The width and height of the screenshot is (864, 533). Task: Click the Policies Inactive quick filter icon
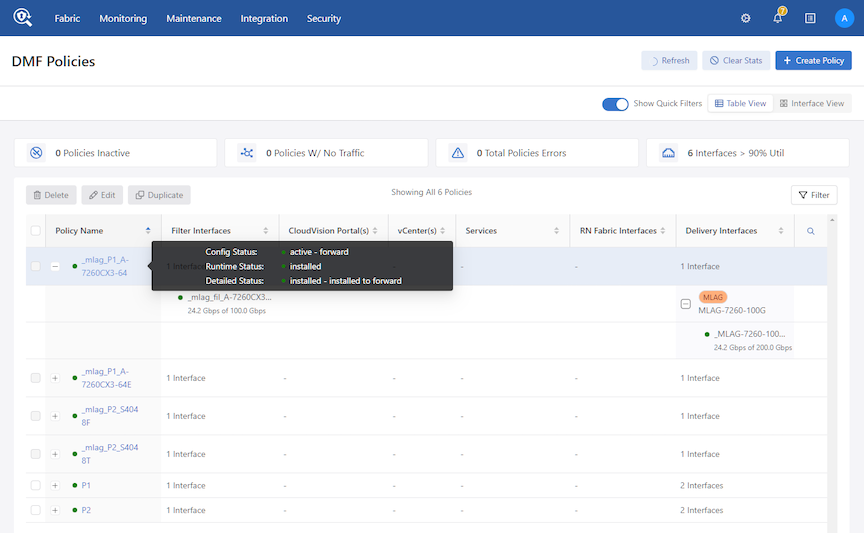point(36,153)
